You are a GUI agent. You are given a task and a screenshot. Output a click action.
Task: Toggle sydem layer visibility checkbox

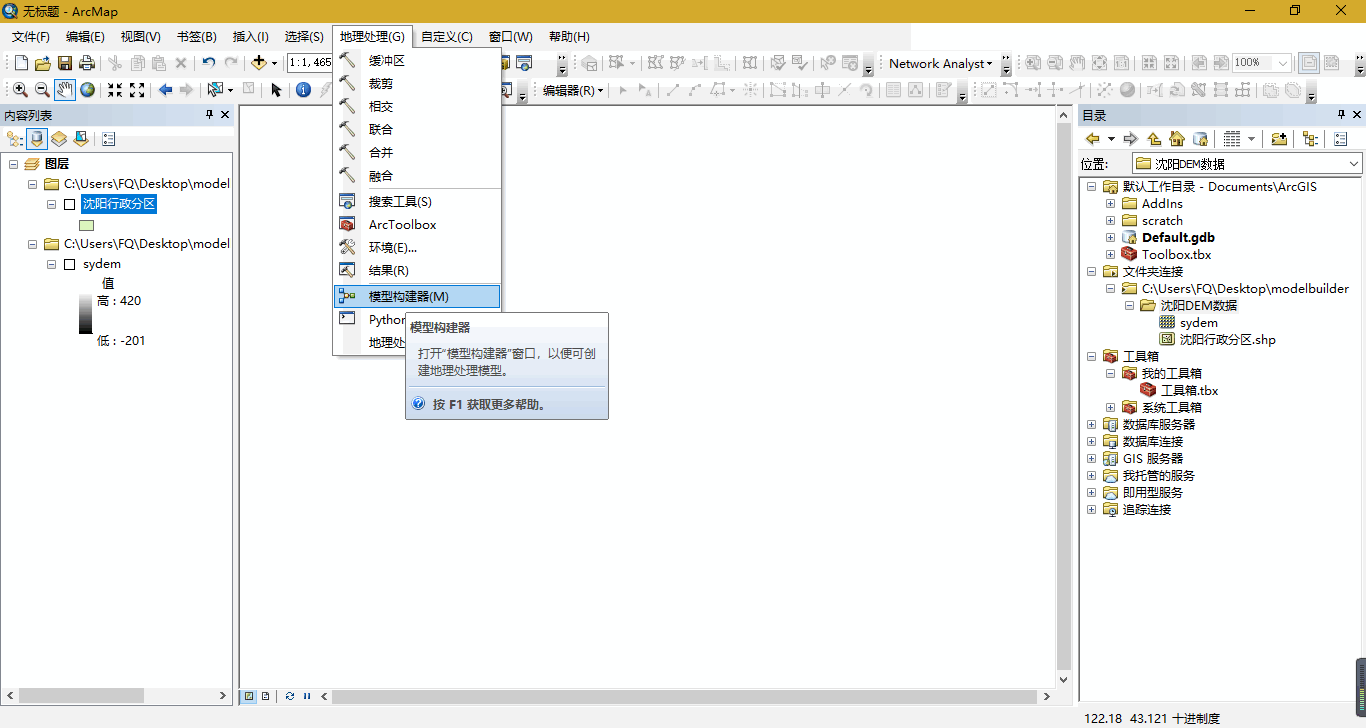coord(69,264)
